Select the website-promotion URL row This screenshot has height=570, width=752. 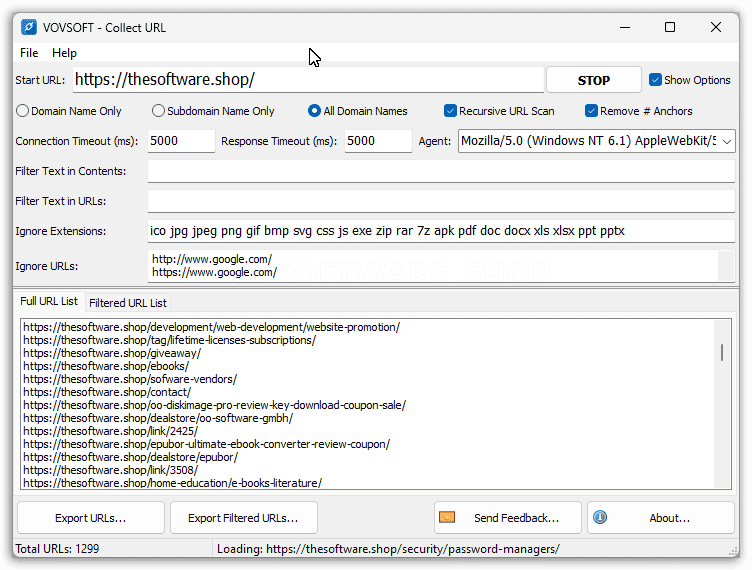[212, 327]
